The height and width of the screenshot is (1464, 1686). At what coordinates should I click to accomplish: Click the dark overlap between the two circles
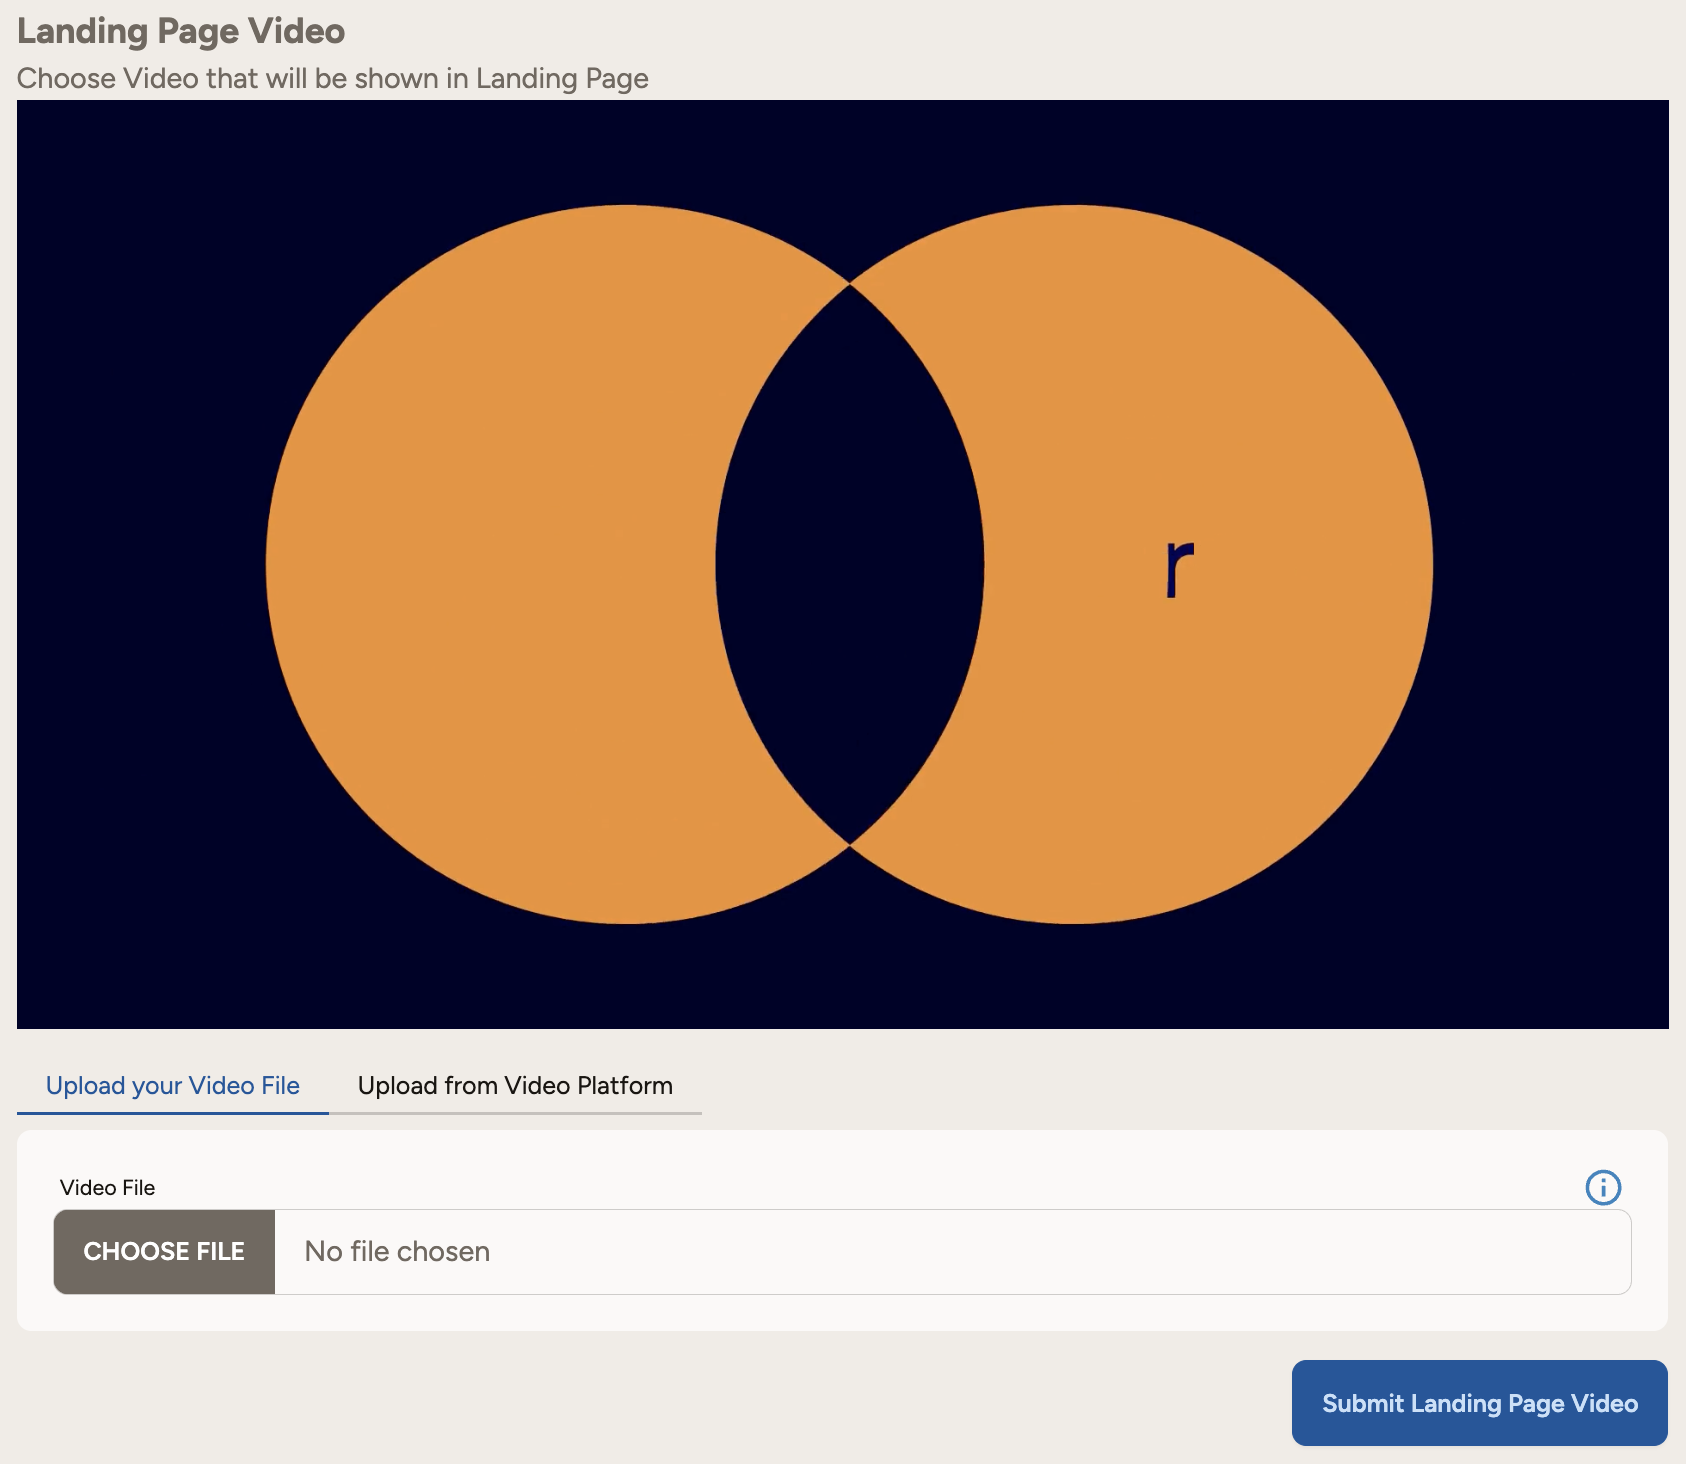coord(850,565)
